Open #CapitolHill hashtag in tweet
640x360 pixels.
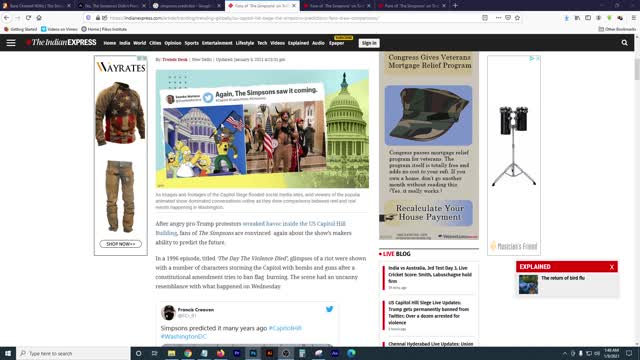click(285, 328)
